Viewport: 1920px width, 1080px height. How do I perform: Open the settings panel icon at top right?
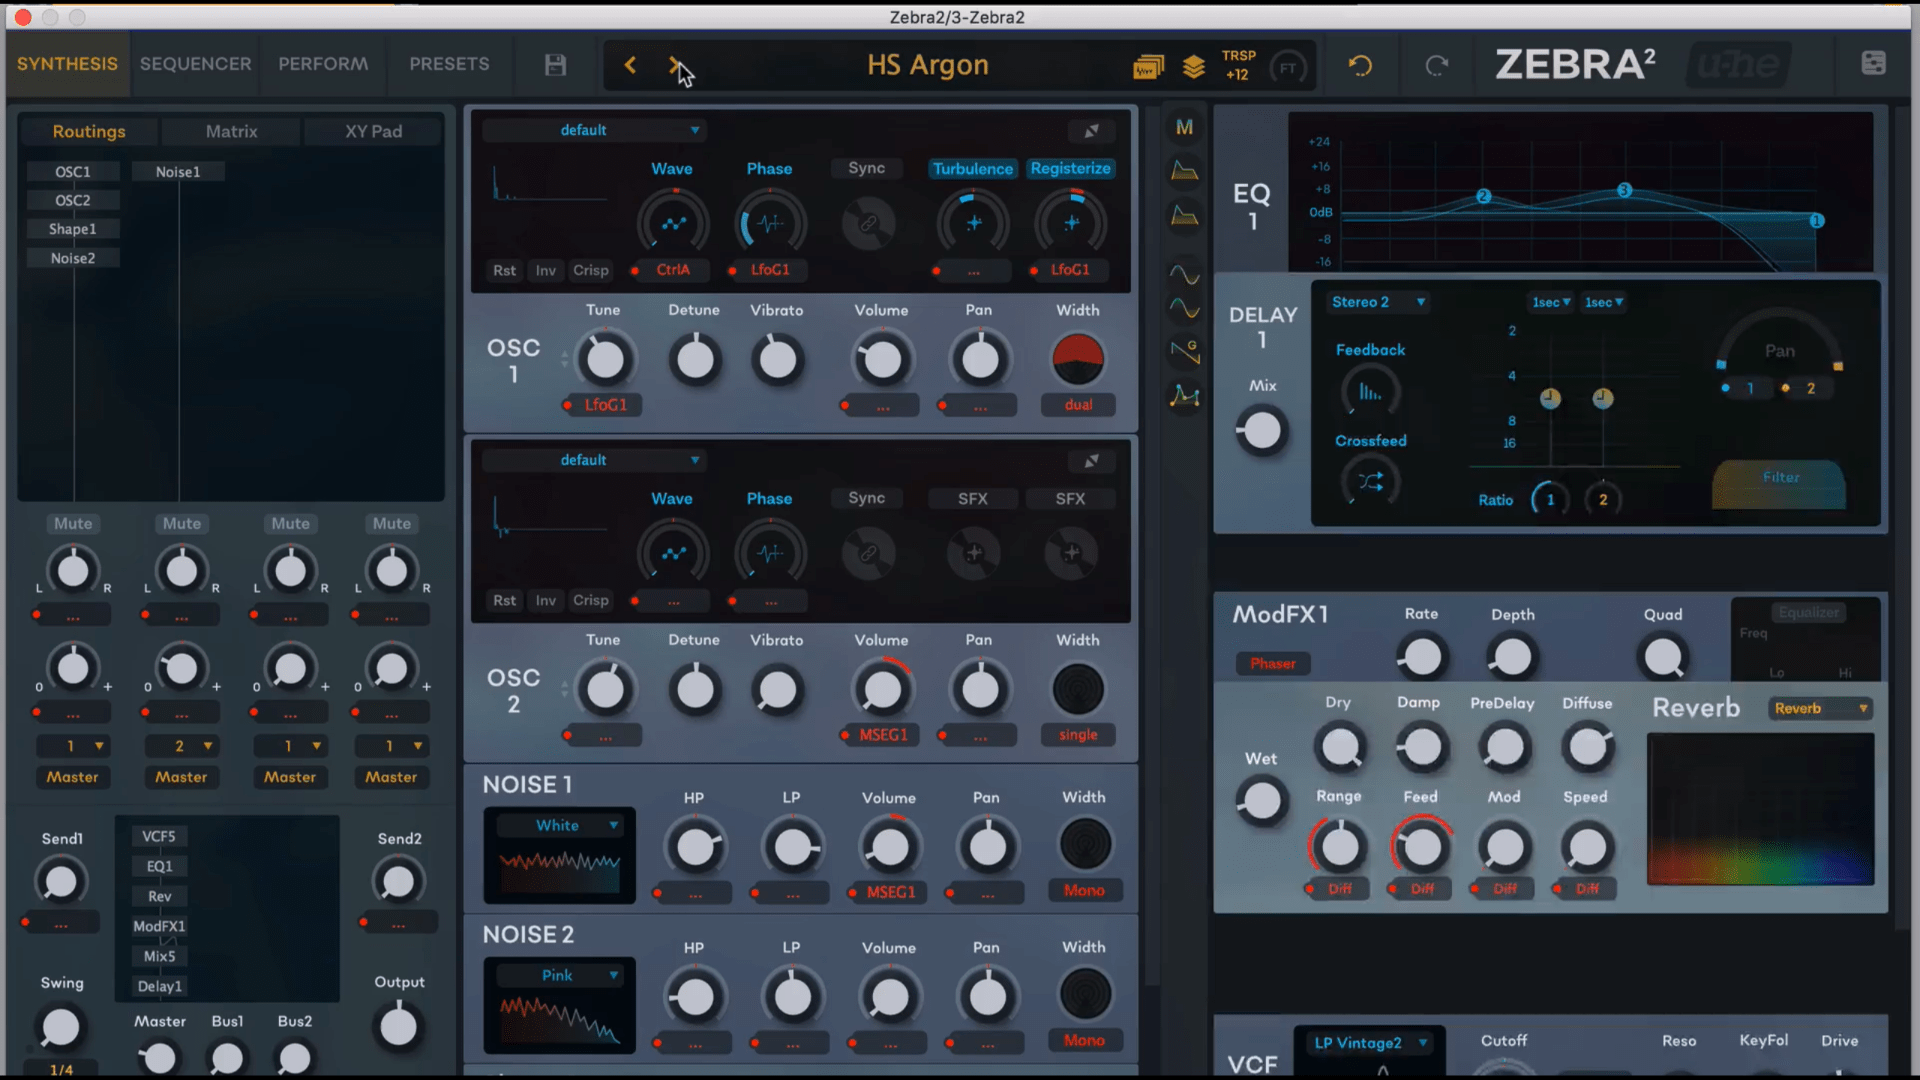point(1873,63)
